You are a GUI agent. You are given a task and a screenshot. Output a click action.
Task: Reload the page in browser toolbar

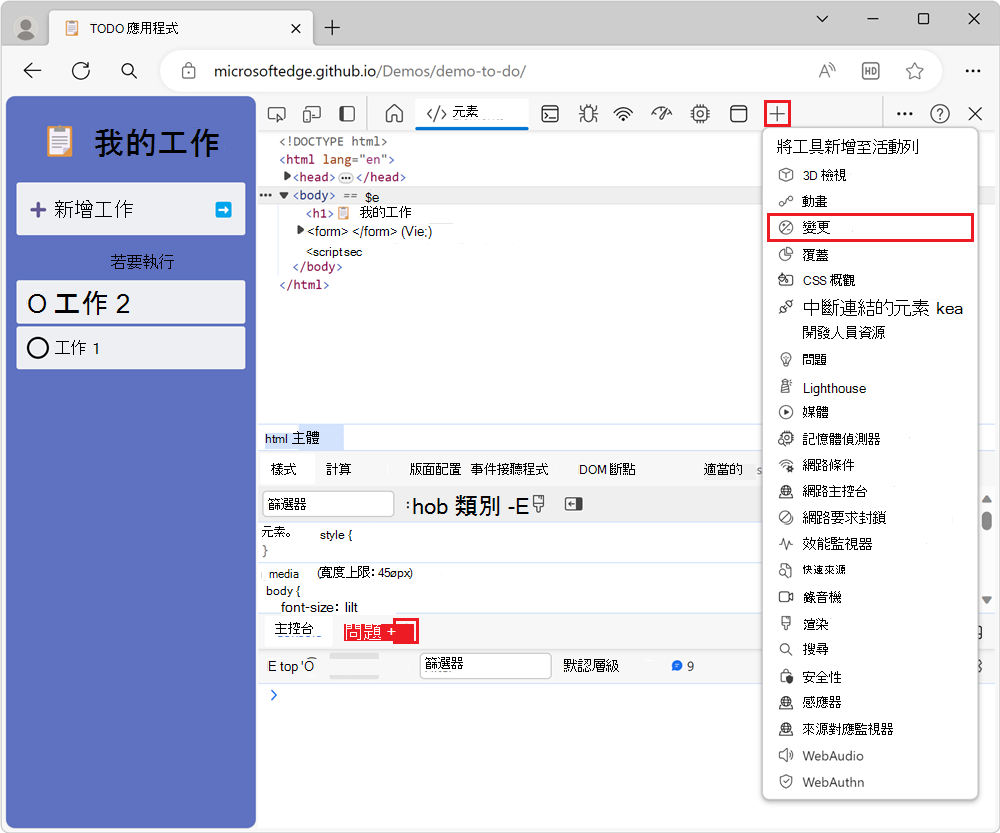click(x=81, y=71)
